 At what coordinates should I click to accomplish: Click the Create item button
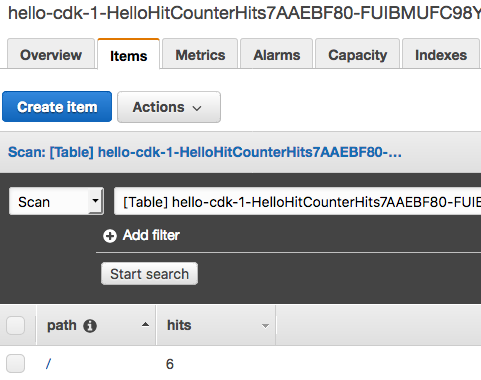click(x=57, y=107)
